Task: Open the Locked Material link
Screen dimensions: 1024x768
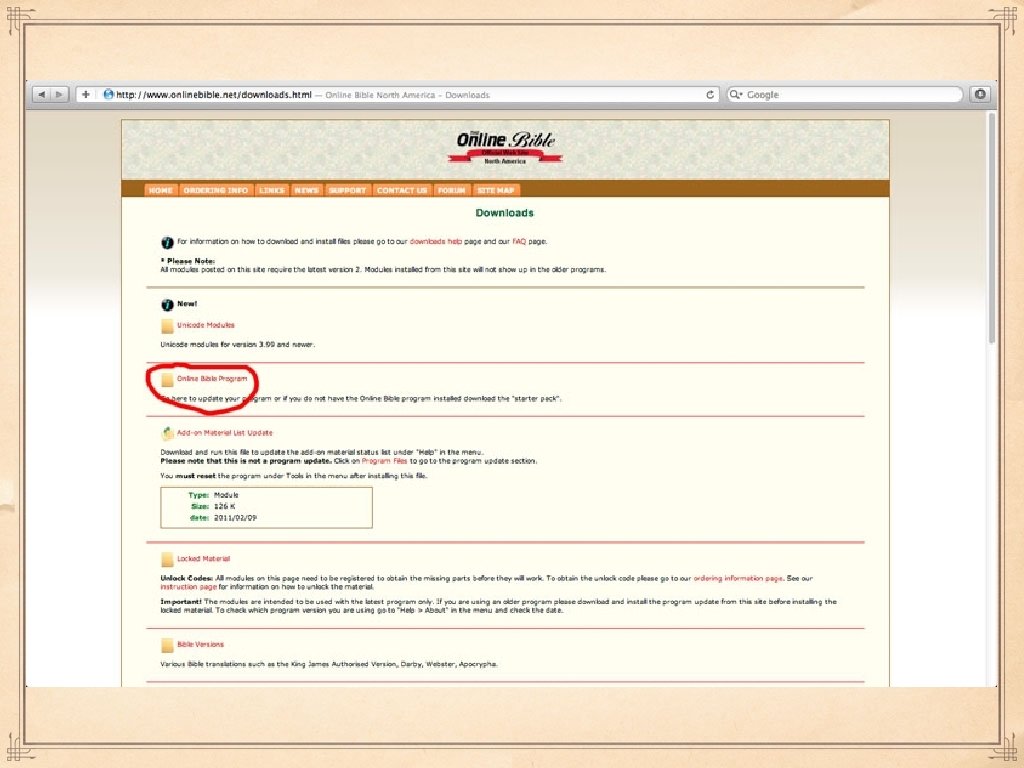Action: 204,559
